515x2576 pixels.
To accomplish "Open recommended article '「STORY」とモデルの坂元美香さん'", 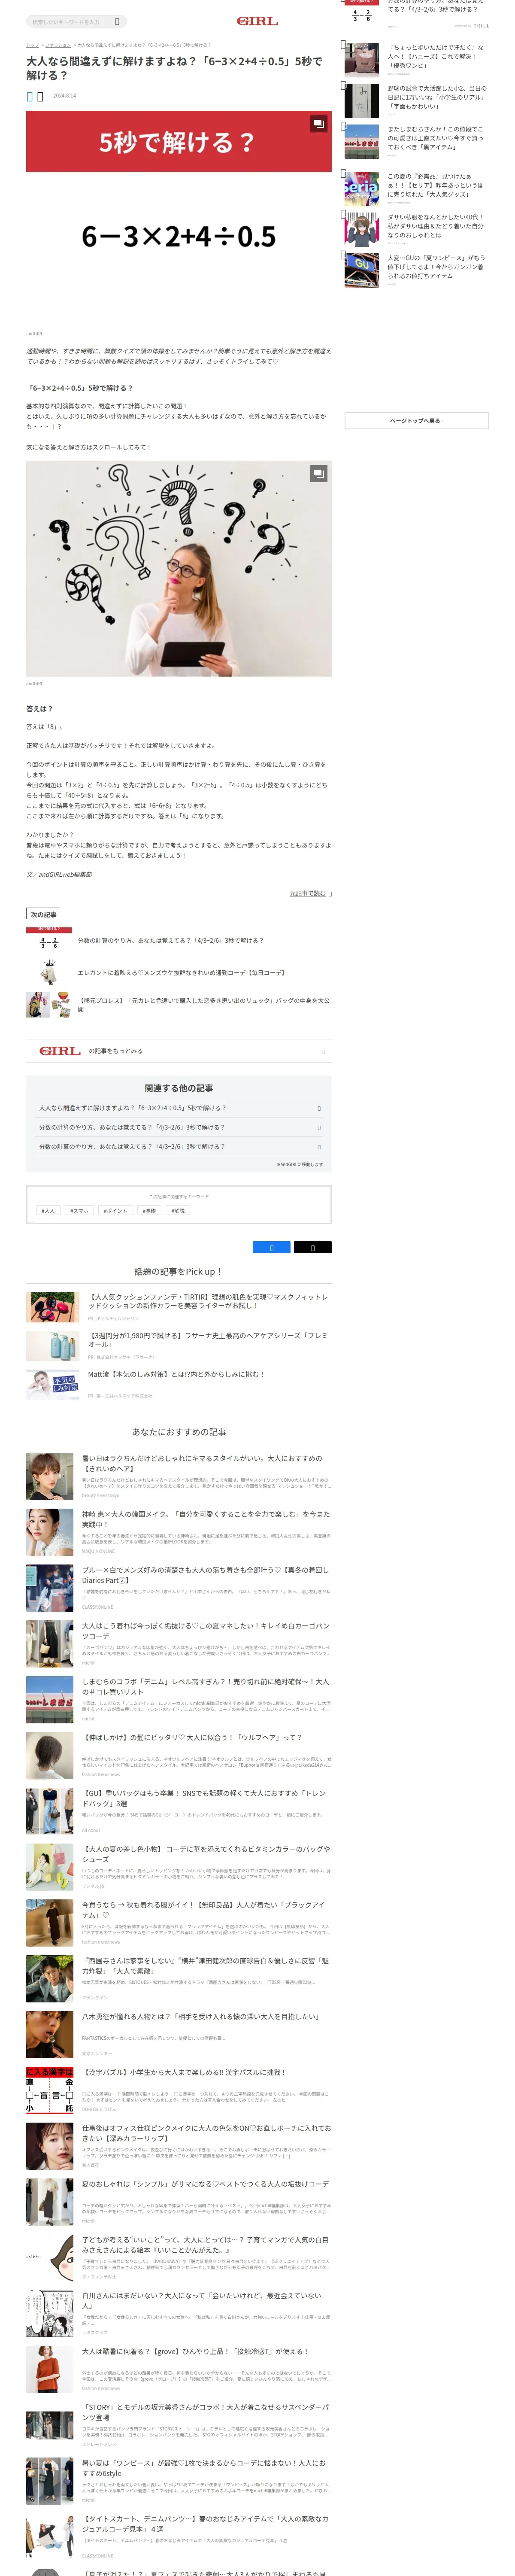I will [205, 2413].
